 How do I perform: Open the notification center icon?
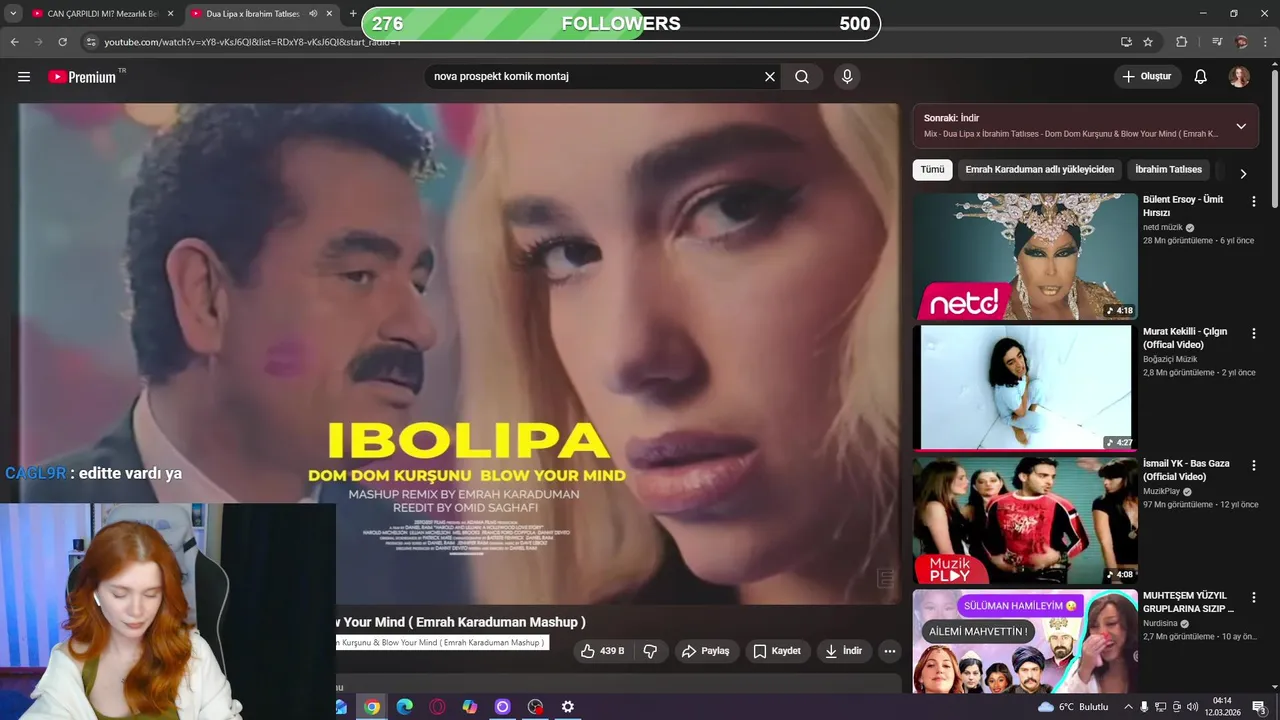coord(1259,707)
